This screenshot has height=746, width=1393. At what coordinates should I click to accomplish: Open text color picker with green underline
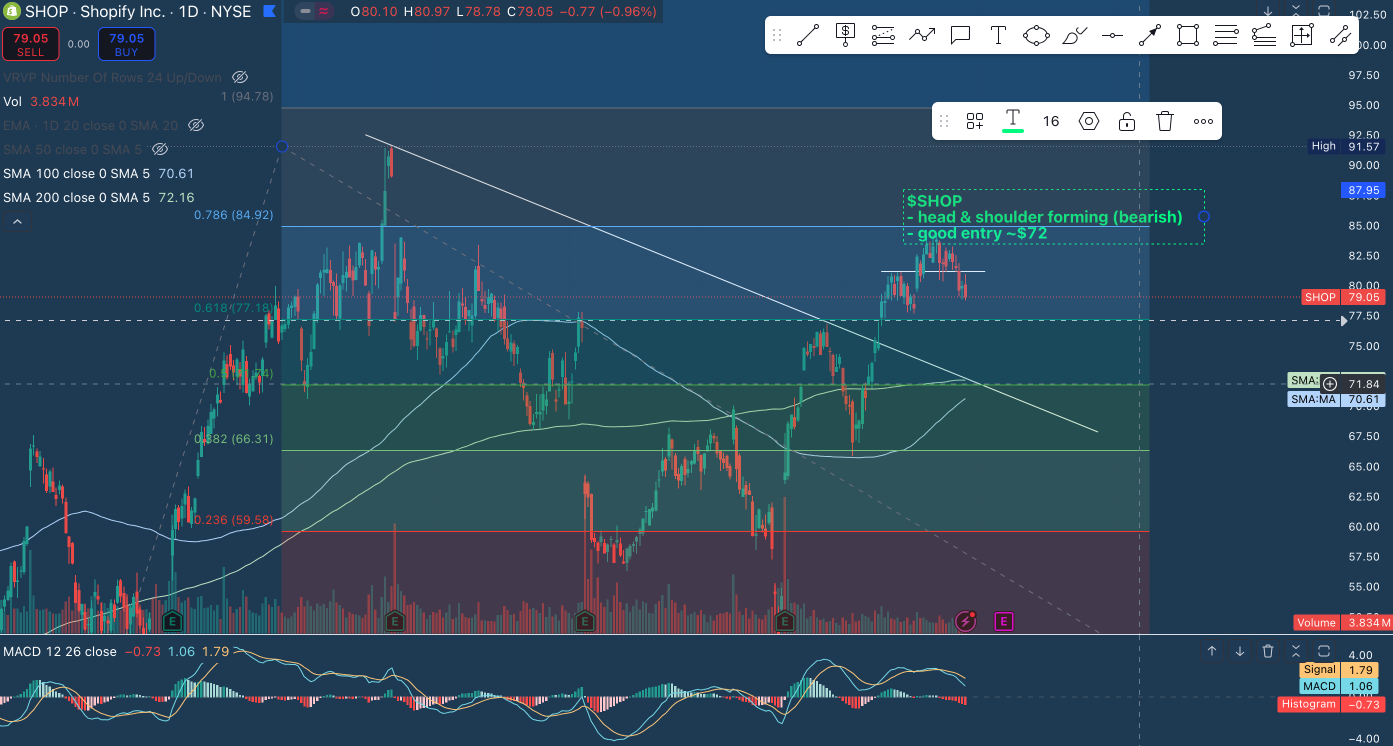coord(1012,121)
